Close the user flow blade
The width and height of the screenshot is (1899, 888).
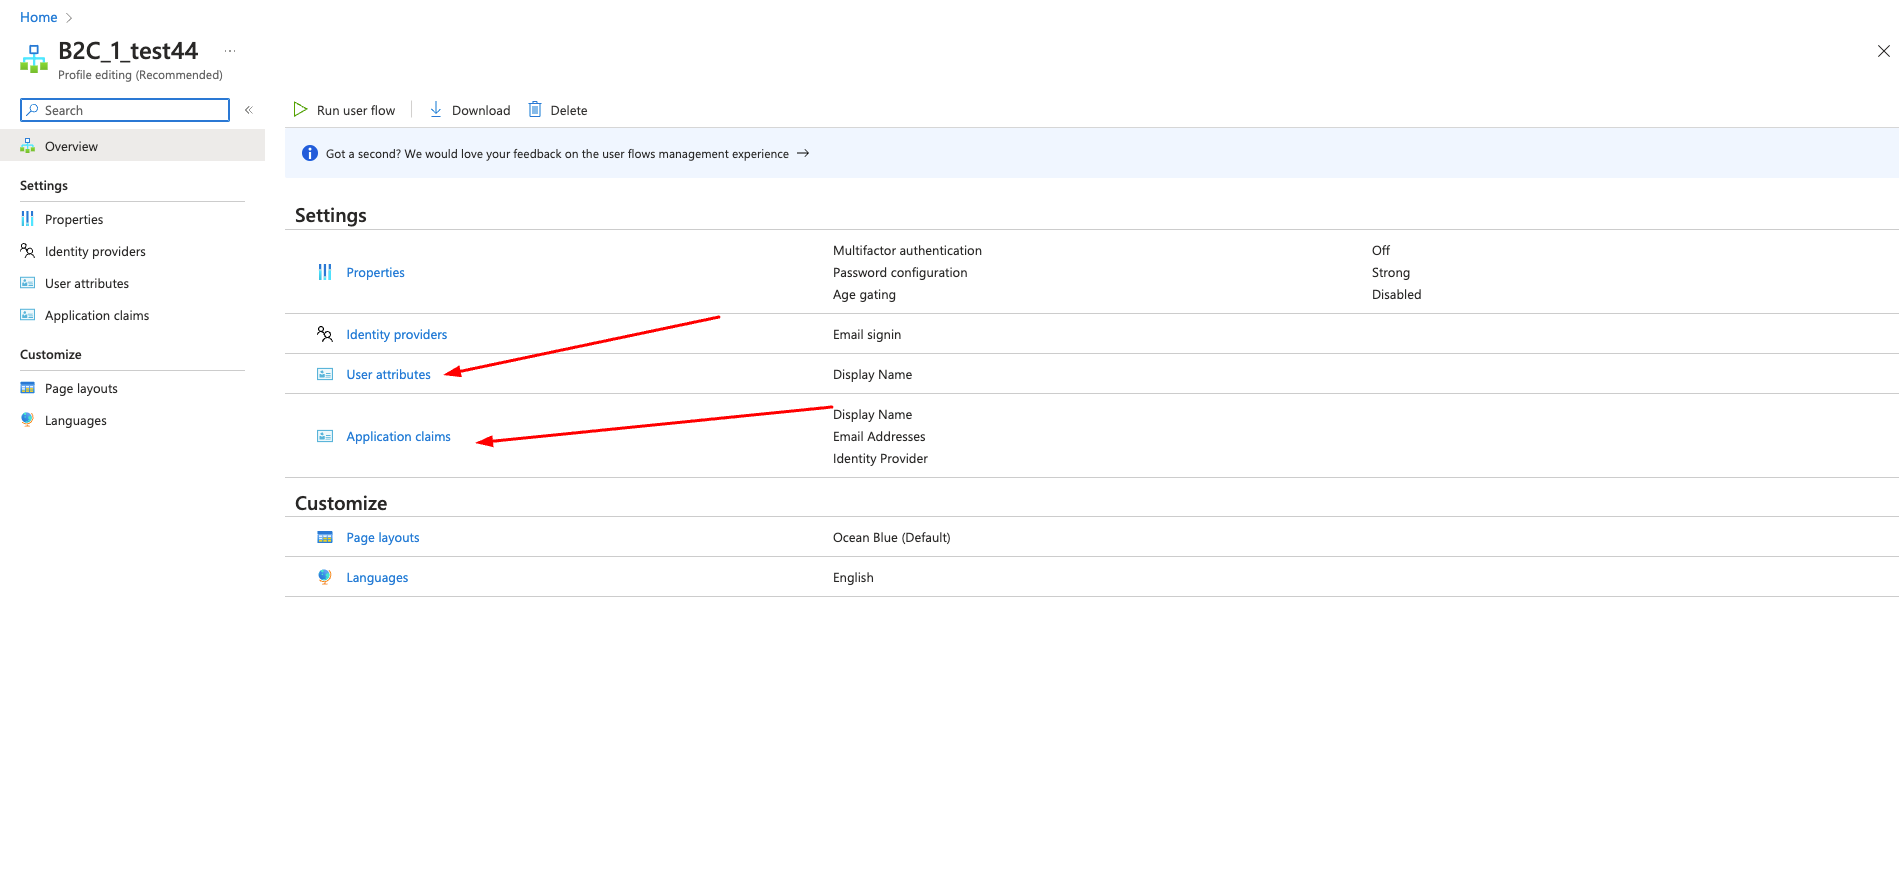1883,51
